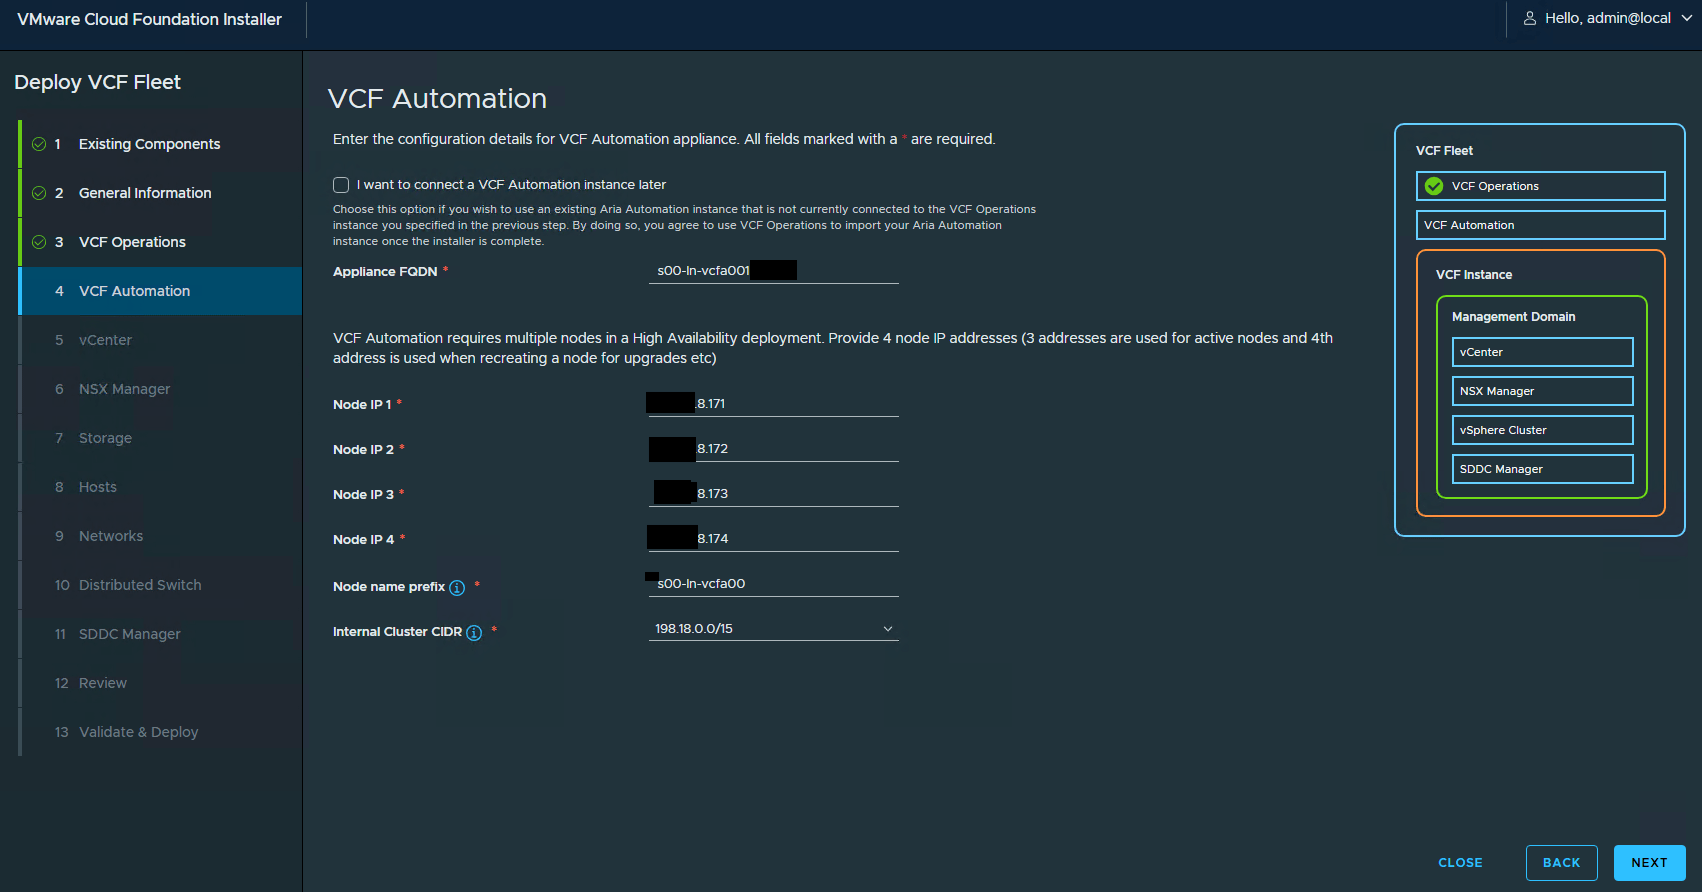Click the Appliance FQDN input field
1702x892 pixels.
pyautogui.click(x=774, y=271)
